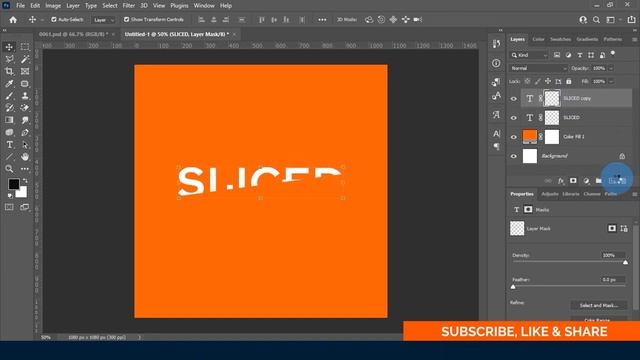Screen dimensions: 640x360
Task: Swap foreground and background colors
Action: click(x=25, y=180)
